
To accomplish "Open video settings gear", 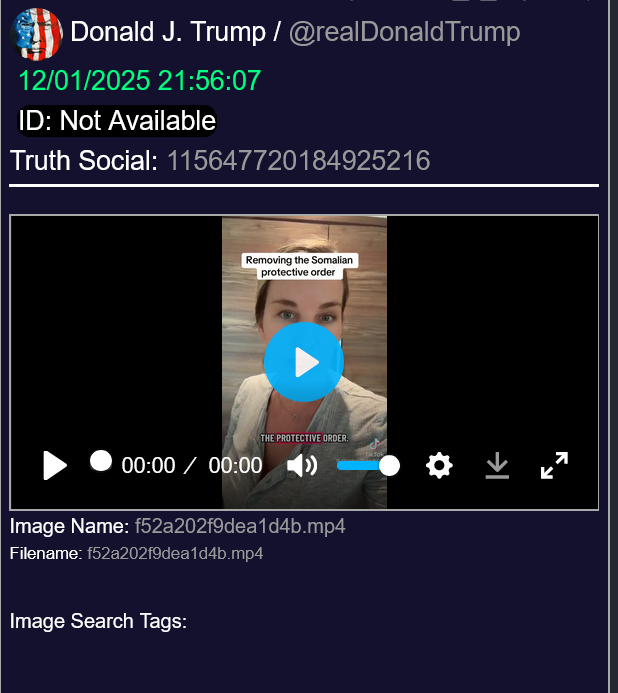I will (x=439, y=466).
